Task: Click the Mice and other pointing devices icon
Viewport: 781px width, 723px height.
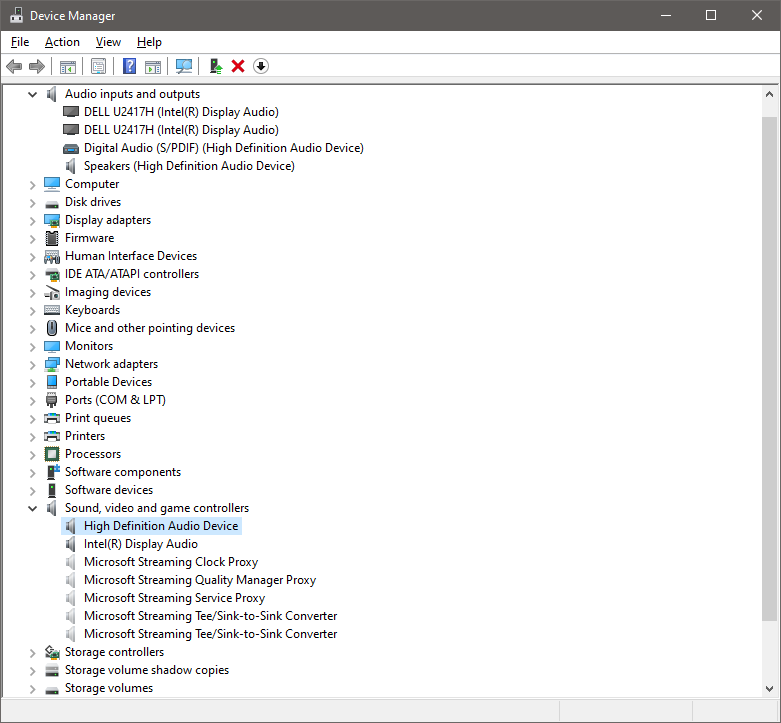Action: (52, 328)
